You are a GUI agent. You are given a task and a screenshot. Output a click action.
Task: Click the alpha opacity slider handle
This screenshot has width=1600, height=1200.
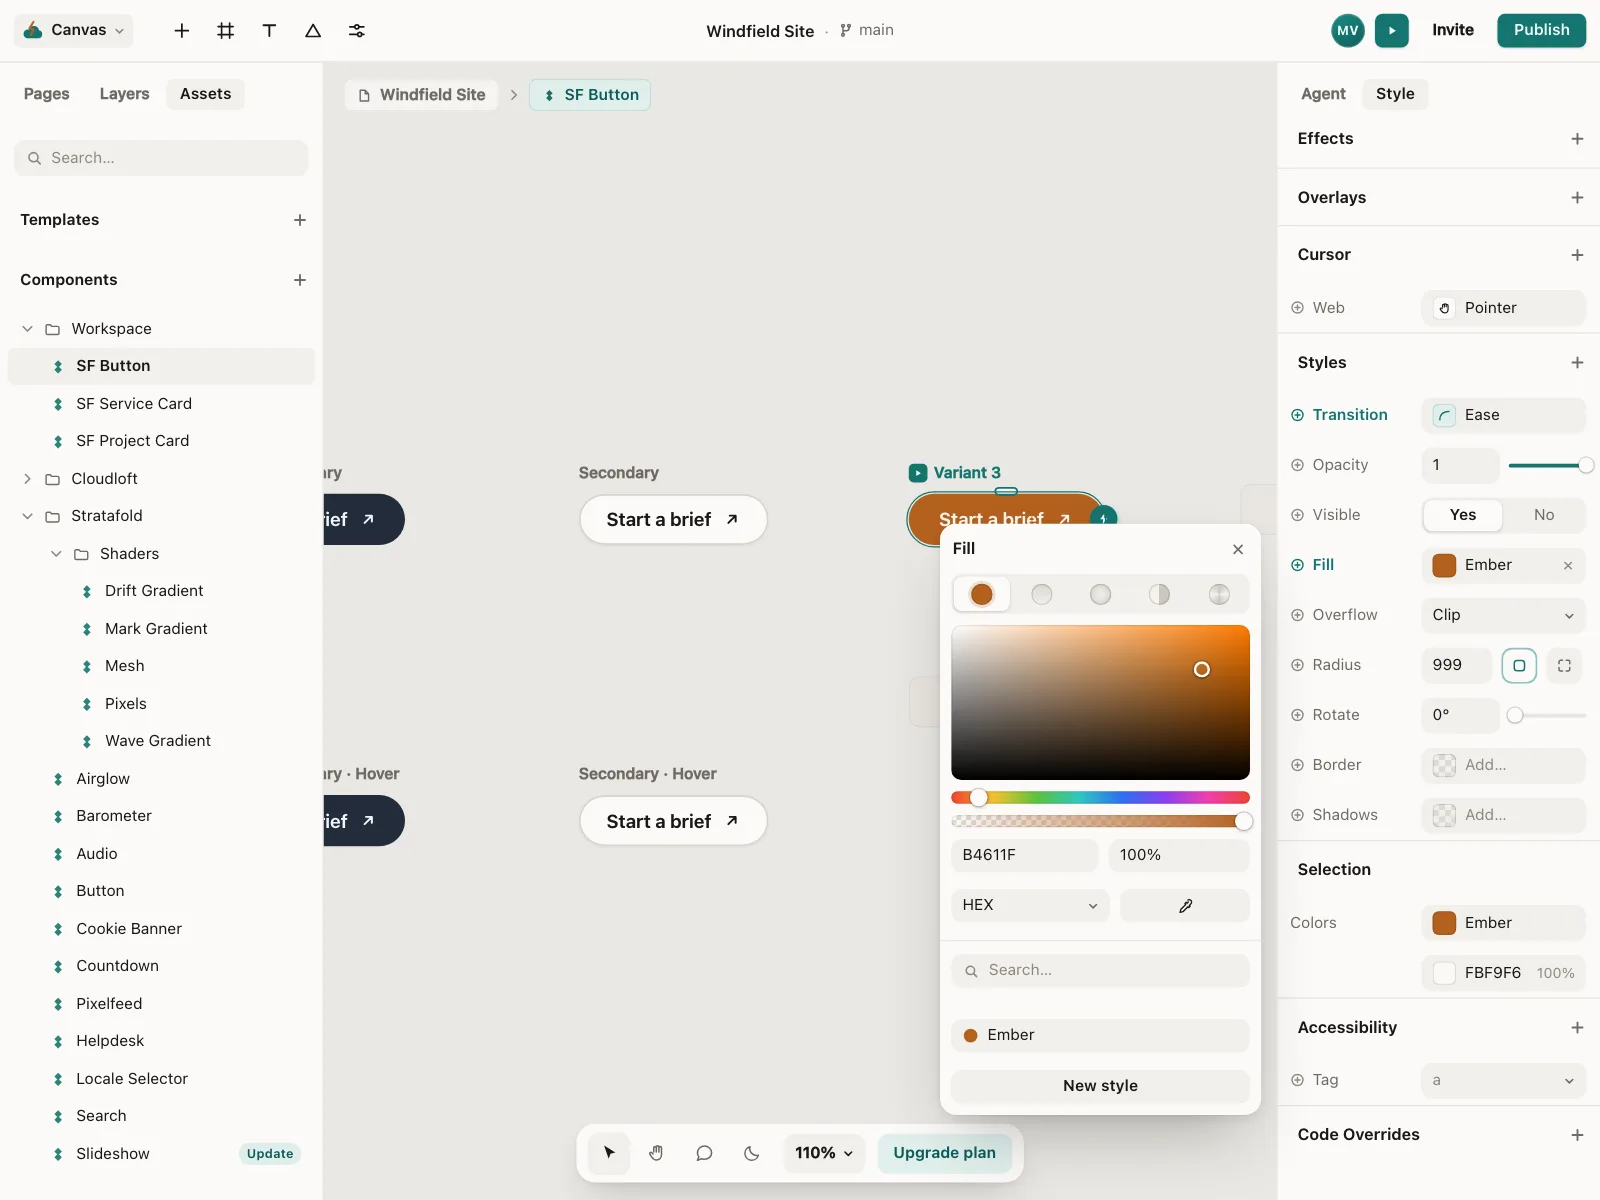pyautogui.click(x=1243, y=821)
